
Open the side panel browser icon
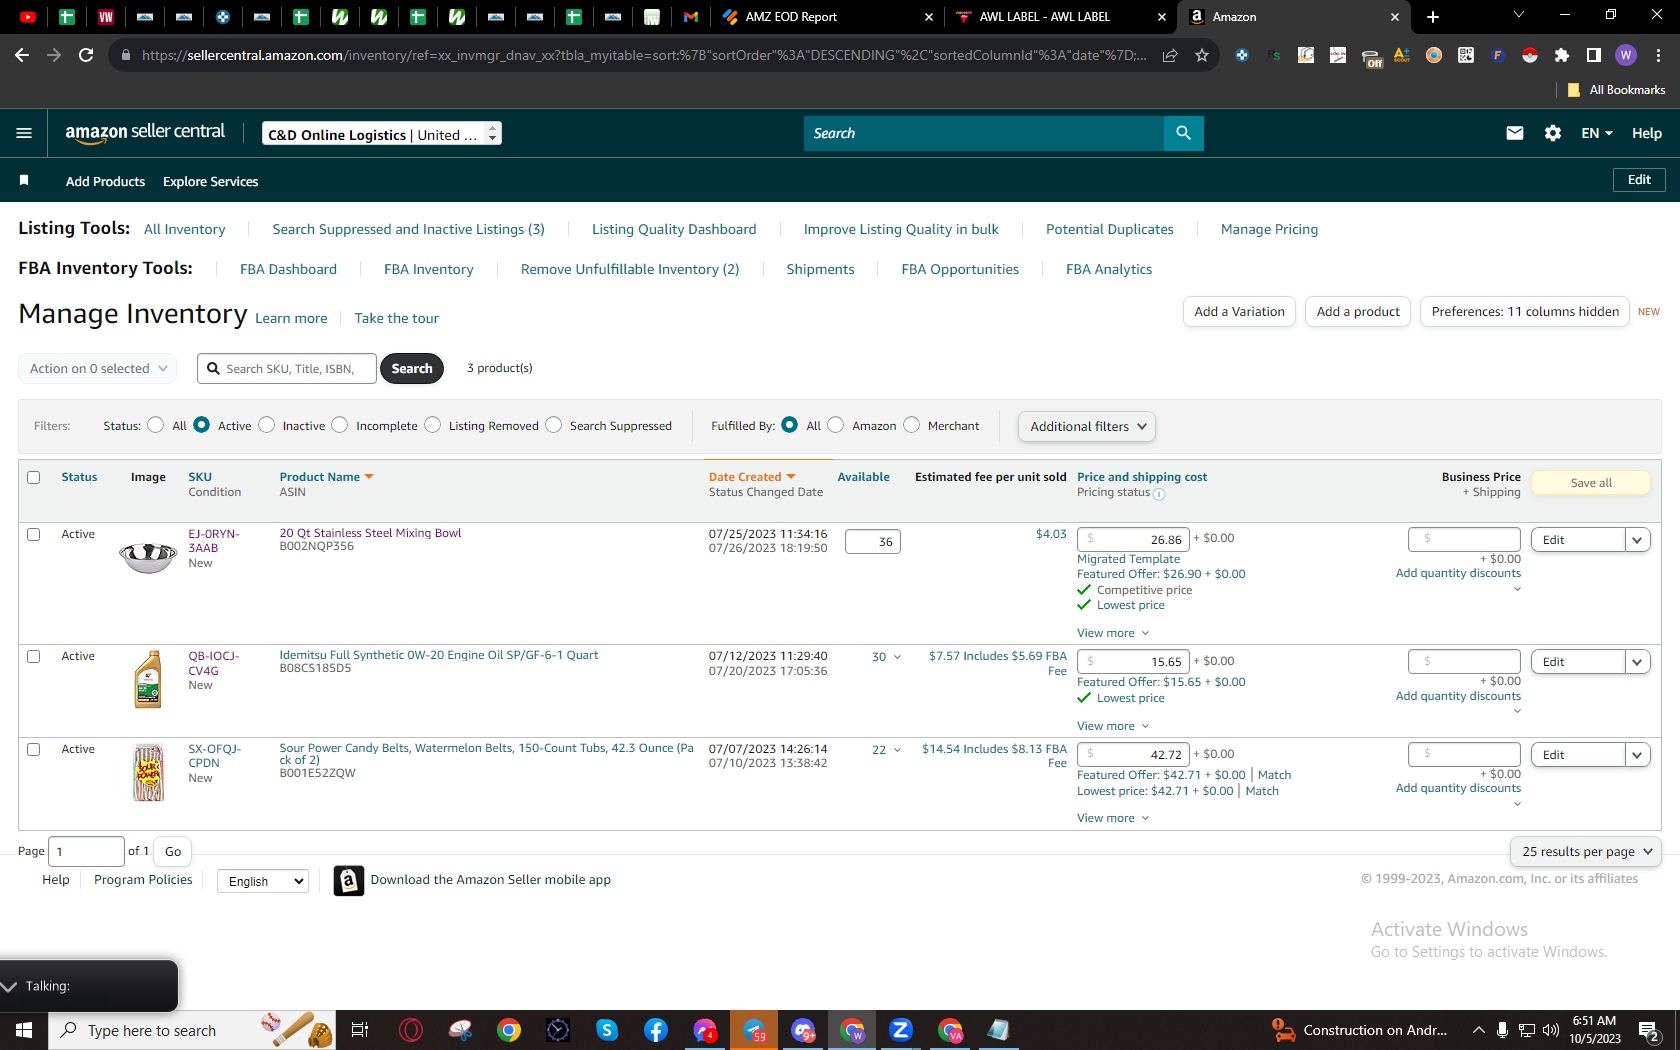pos(1594,55)
